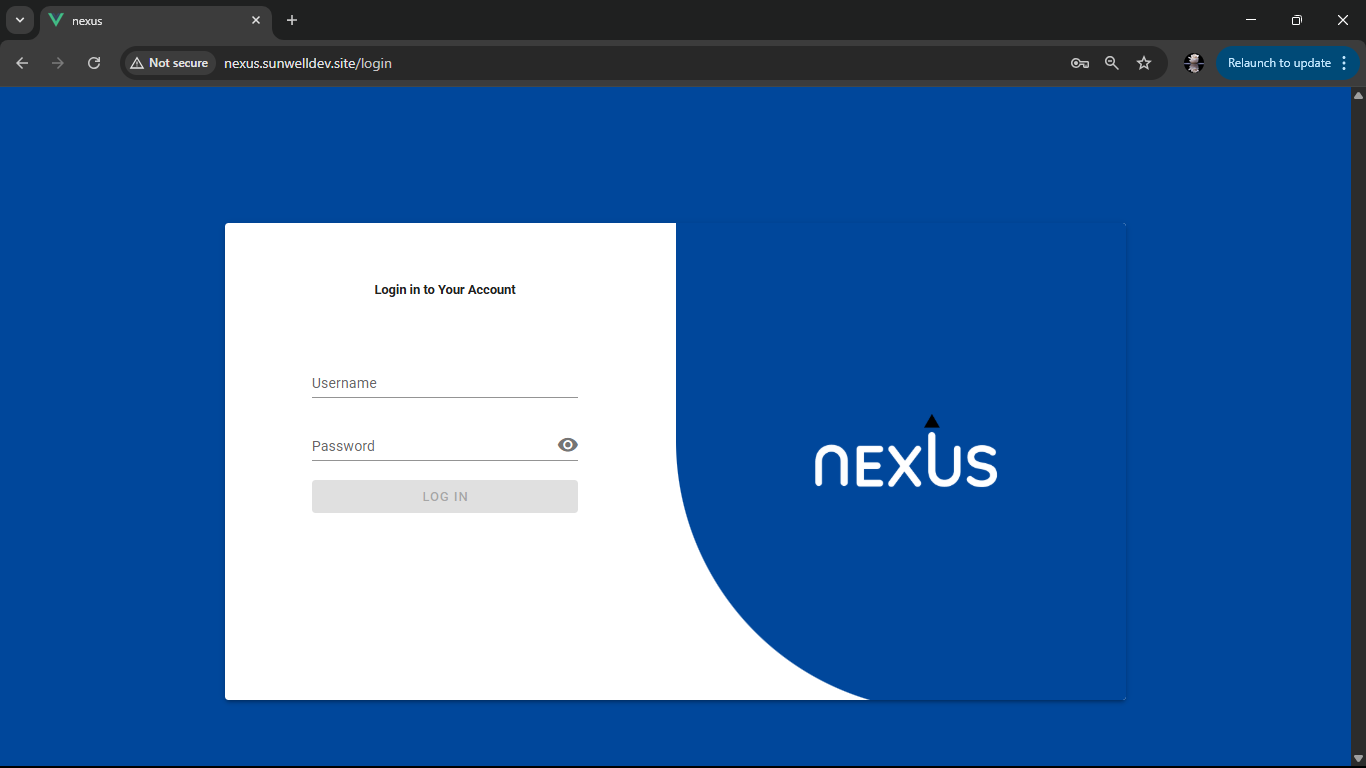The height and width of the screenshot is (768, 1366).
Task: Click the Password input field
Action: coord(430,446)
